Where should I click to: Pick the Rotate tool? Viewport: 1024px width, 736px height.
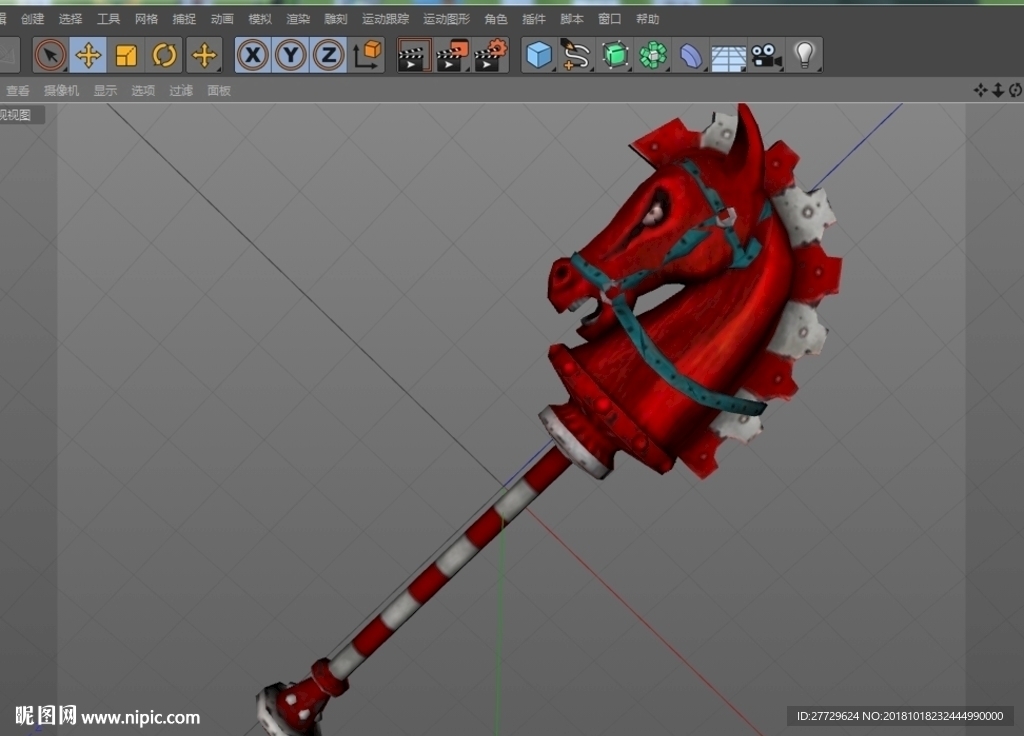point(164,56)
